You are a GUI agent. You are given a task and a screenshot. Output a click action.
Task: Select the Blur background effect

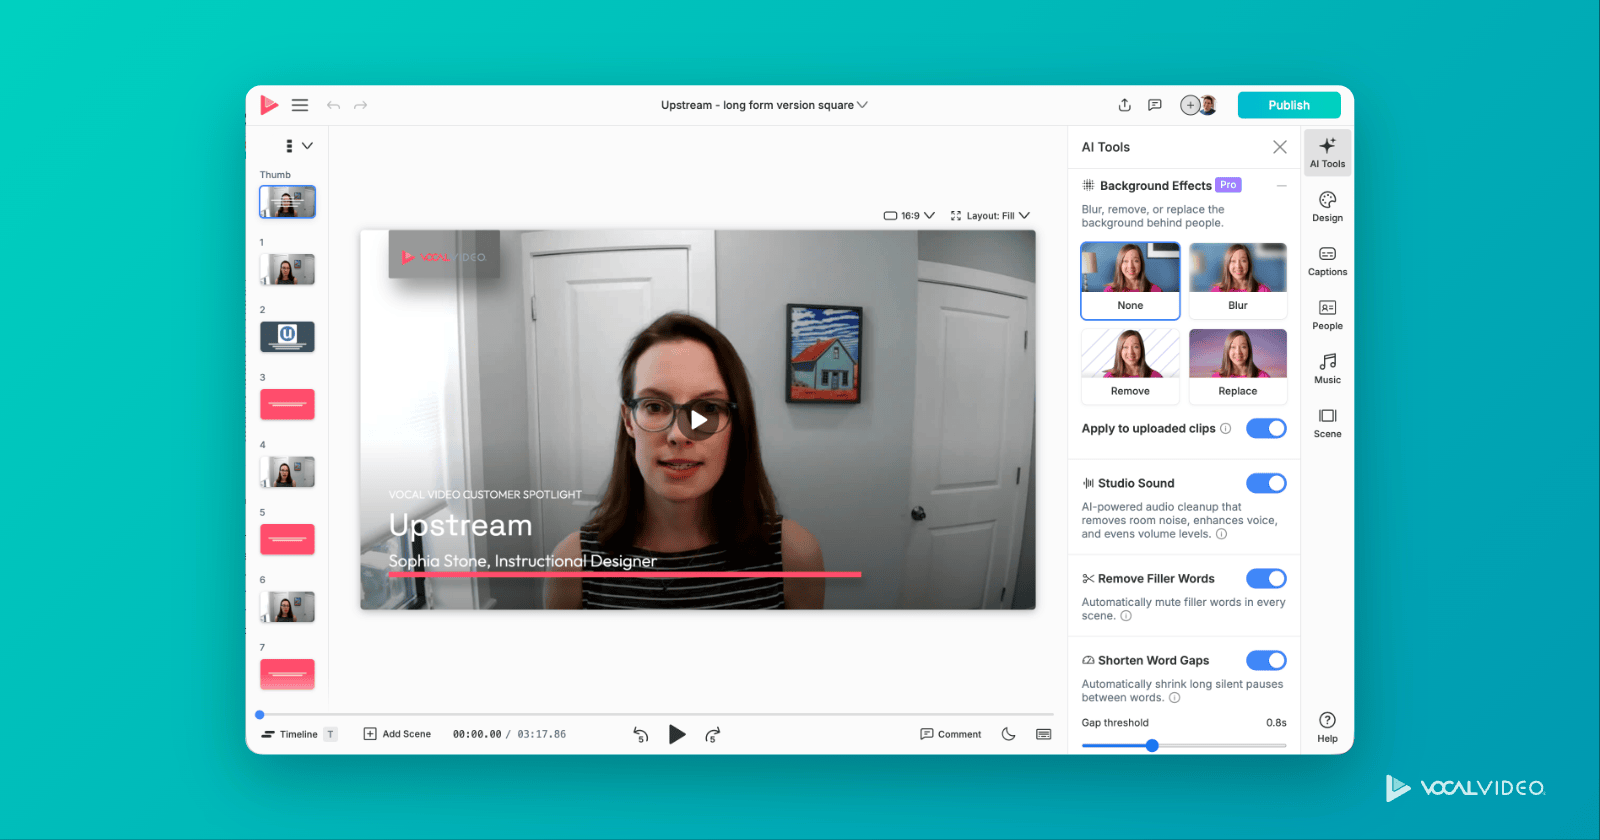(x=1238, y=280)
